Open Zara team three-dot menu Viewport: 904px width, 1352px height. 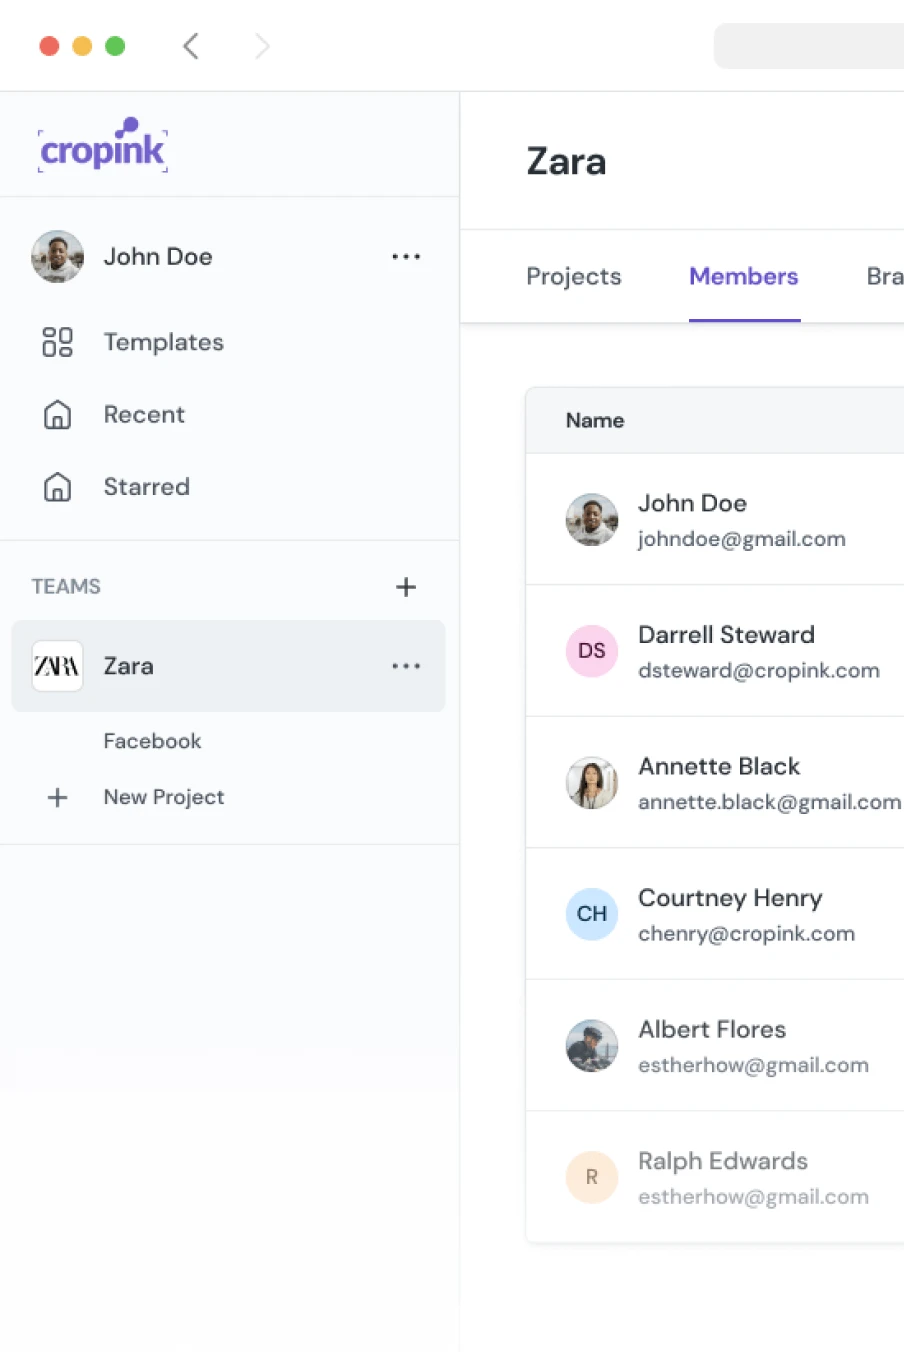click(406, 666)
